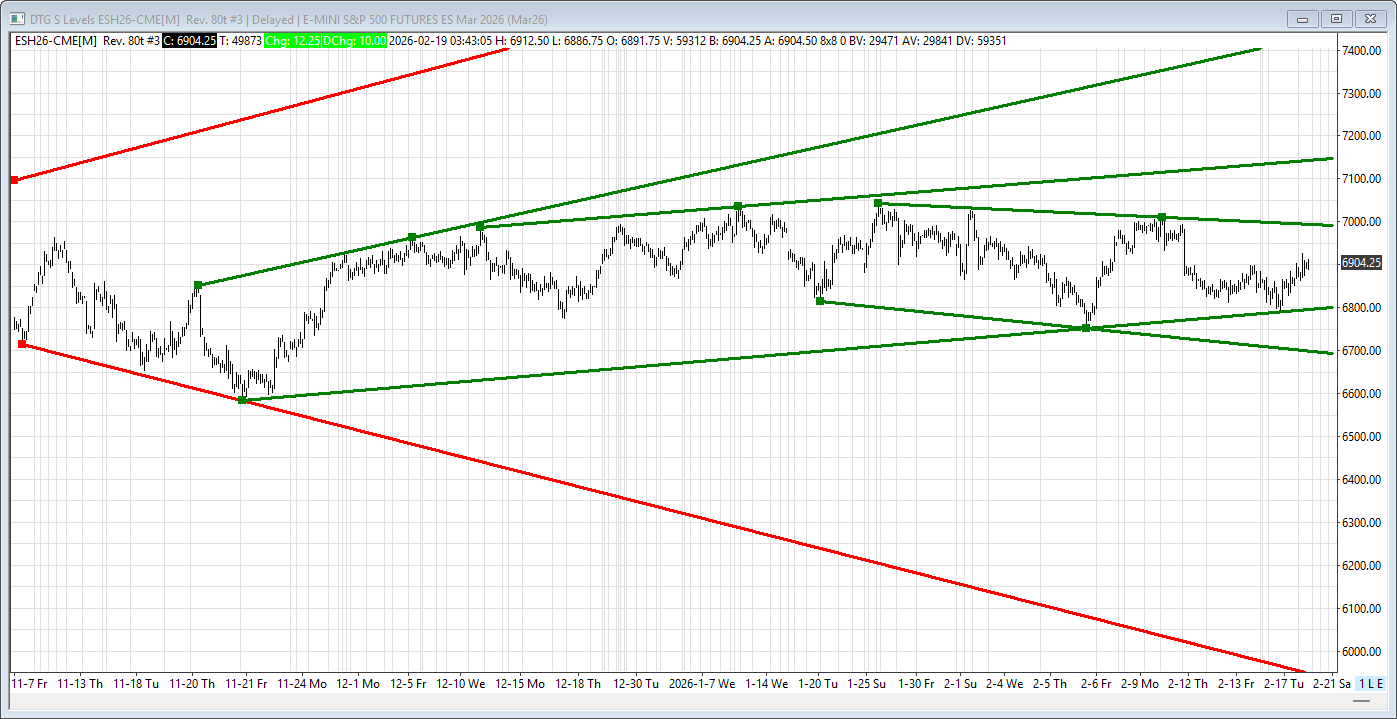
Task: Select the red anchor point near 6700
Action: pos(22,344)
